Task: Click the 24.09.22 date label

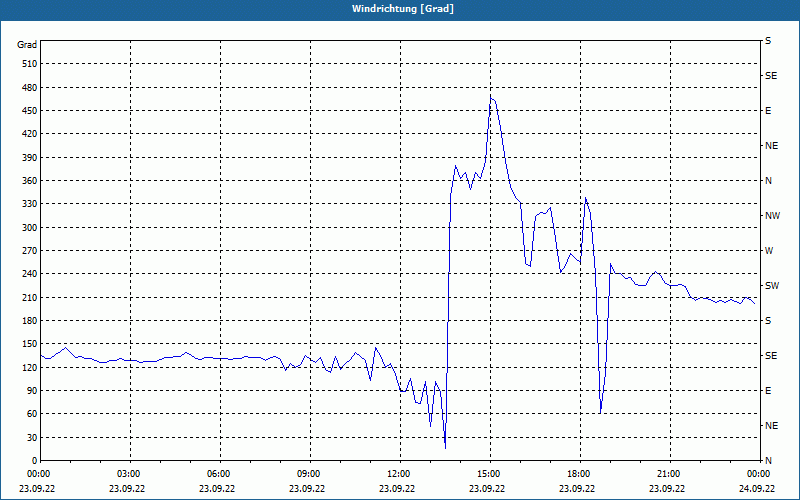Action: click(x=757, y=488)
